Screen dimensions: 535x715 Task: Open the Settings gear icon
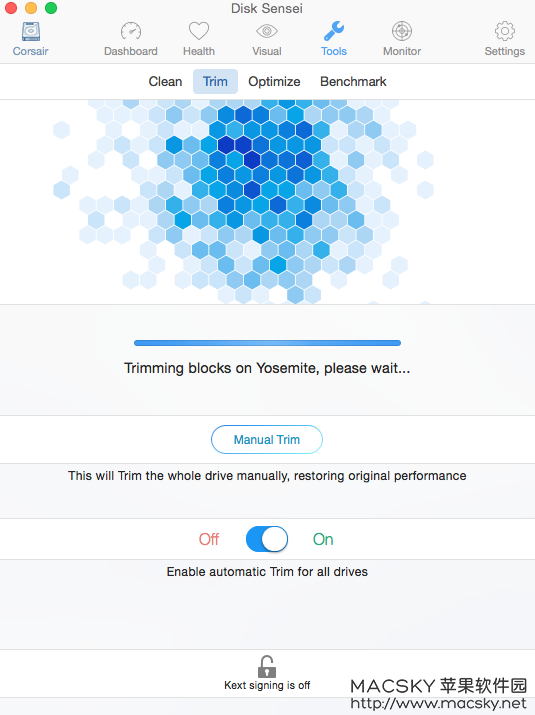click(x=504, y=31)
